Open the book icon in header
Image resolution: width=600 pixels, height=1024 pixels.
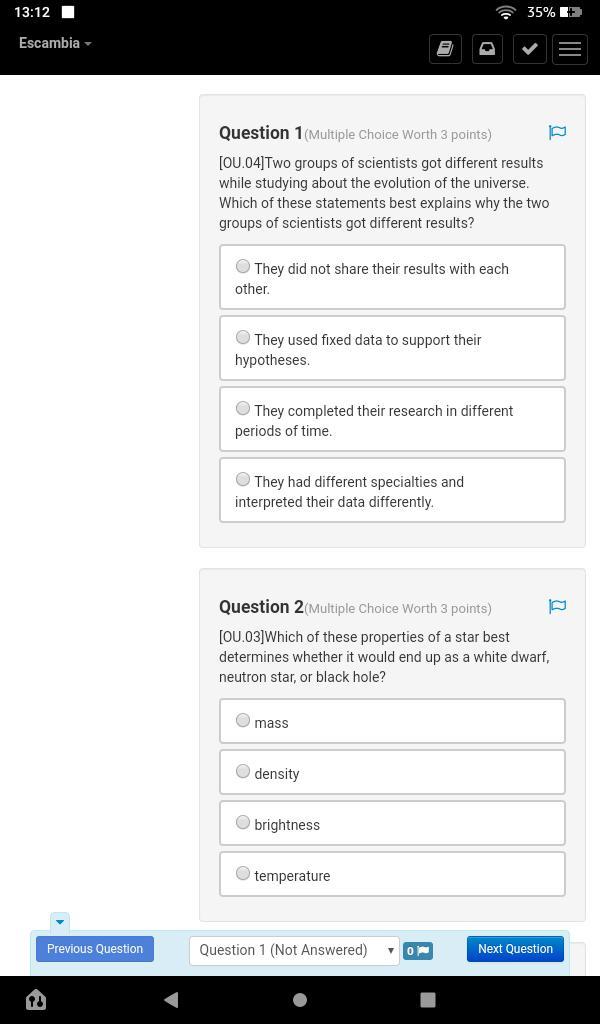[445, 48]
